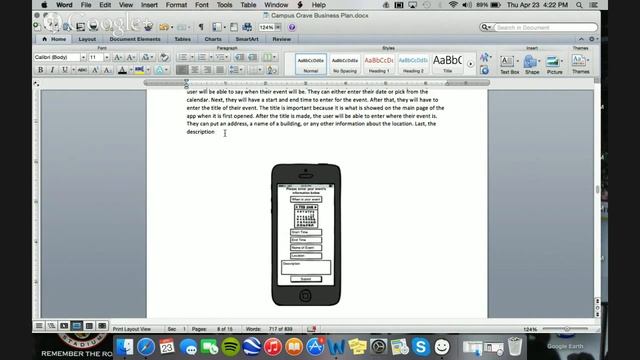Click the Text Box insert icon

click(507, 62)
